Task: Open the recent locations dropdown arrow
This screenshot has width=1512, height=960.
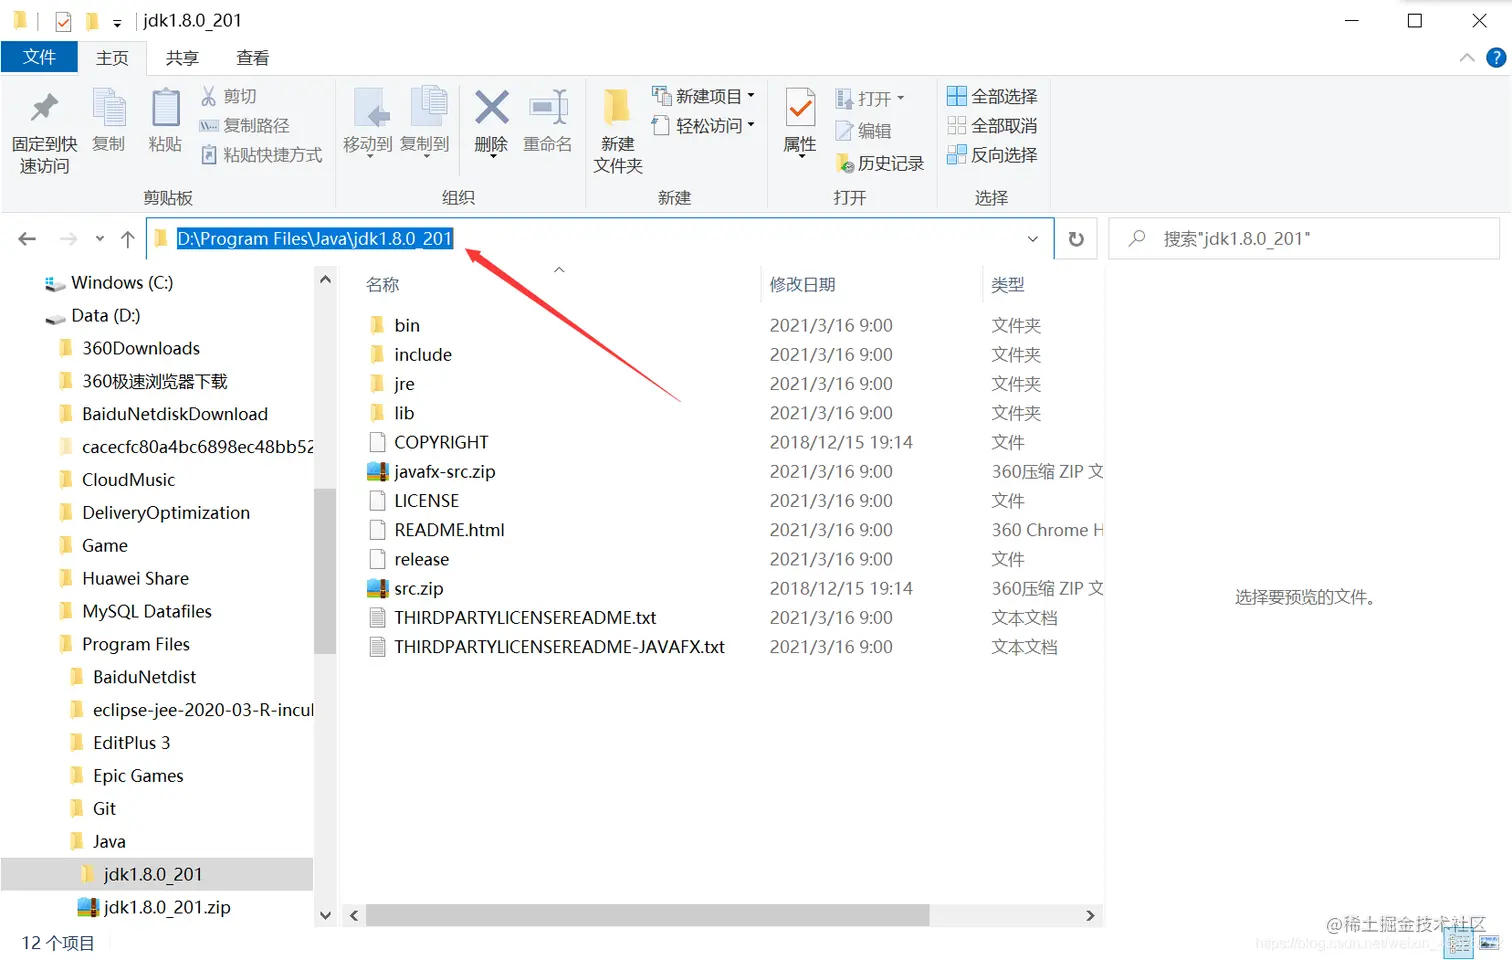Action: click(100, 239)
